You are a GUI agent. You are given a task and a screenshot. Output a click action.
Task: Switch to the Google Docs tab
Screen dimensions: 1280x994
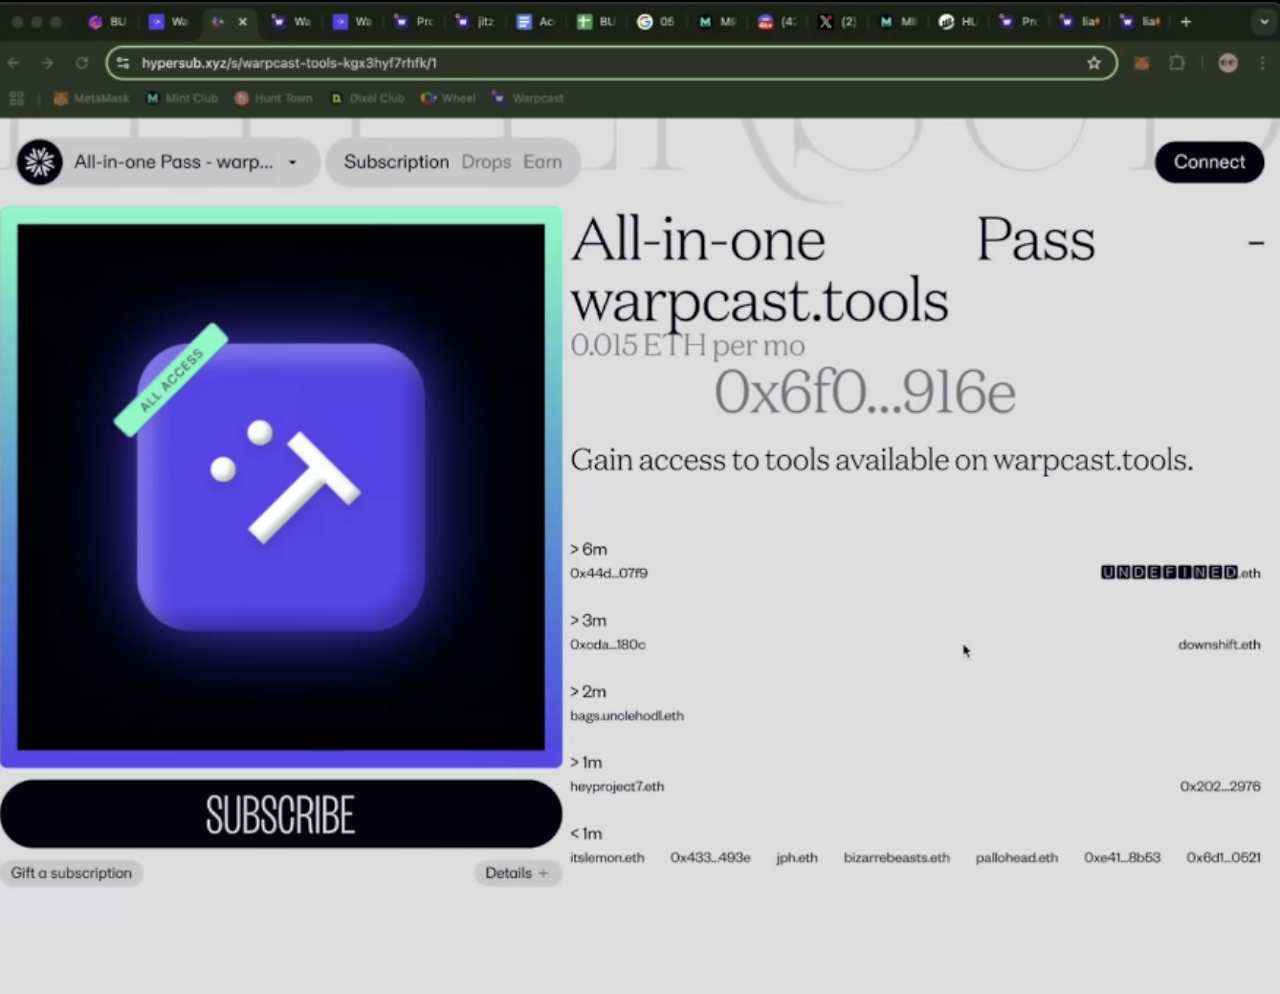535,21
